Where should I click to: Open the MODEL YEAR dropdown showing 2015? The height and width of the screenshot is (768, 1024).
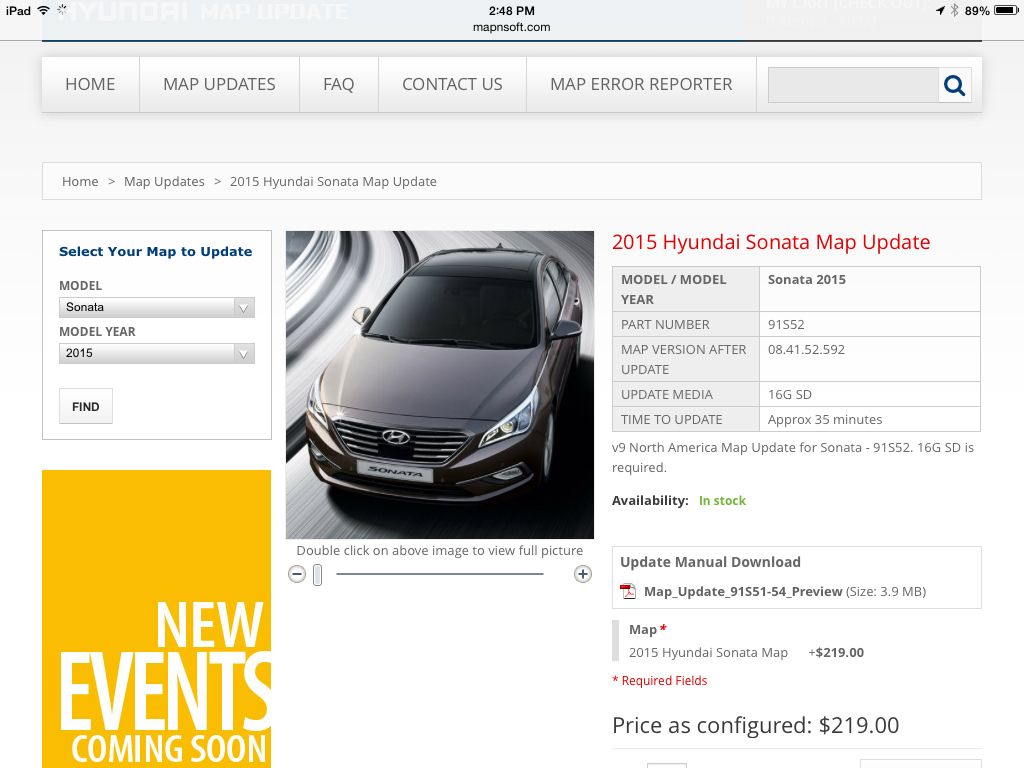[x=157, y=353]
